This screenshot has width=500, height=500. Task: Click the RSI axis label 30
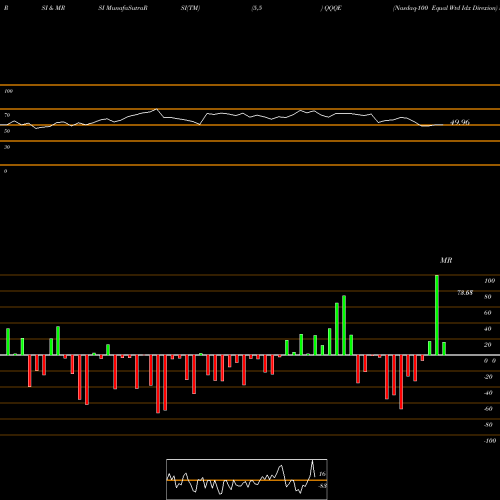tap(7, 147)
